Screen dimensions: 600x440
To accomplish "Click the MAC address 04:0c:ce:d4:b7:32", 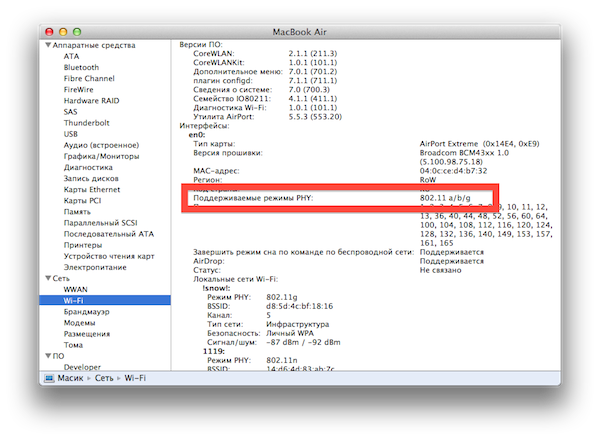I will tap(453, 171).
